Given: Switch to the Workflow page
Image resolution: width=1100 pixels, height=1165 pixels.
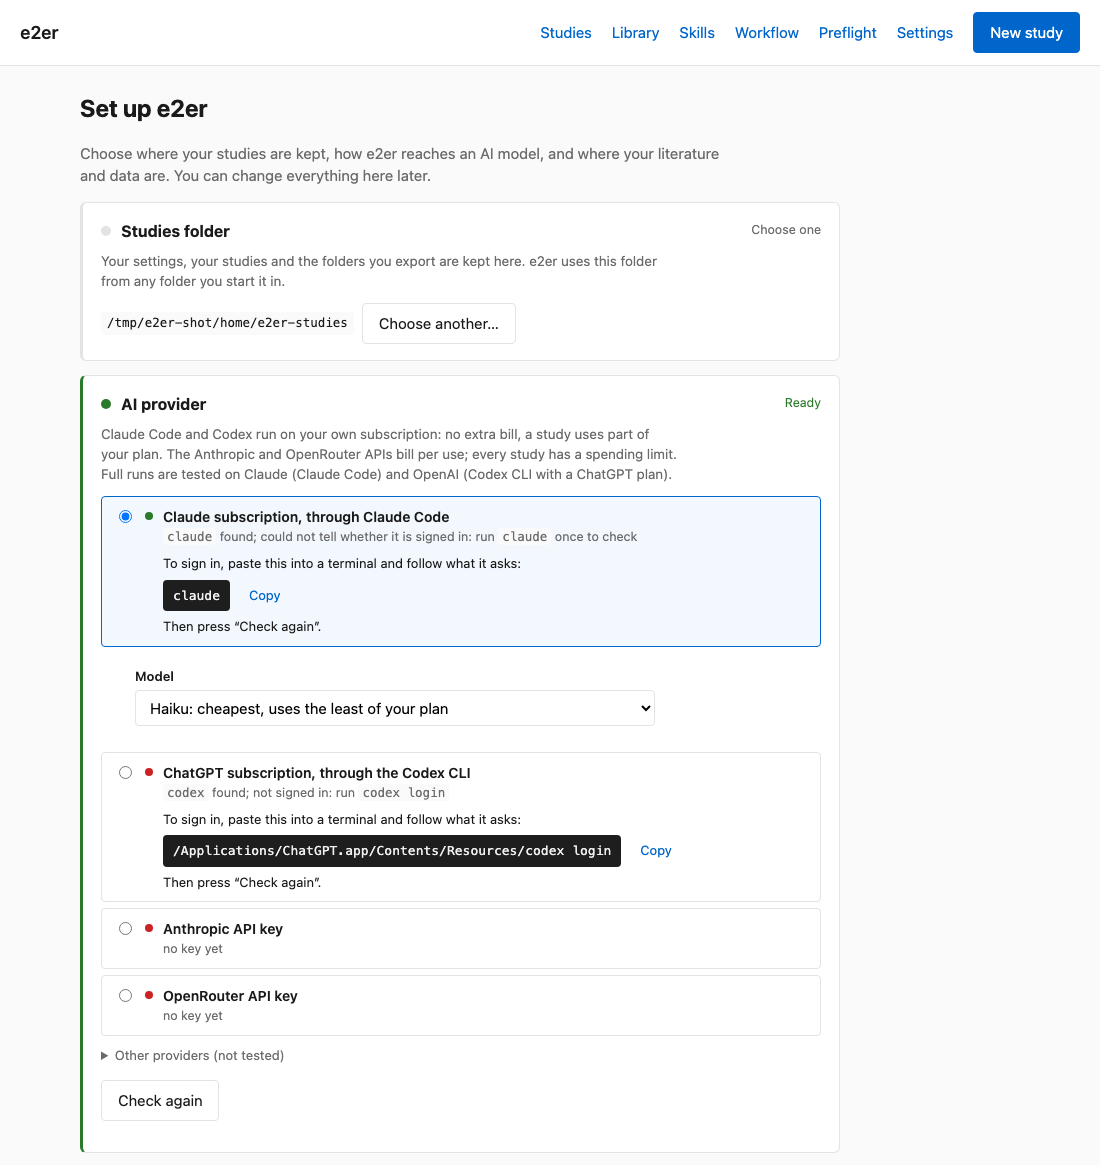Looking at the screenshot, I should pyautogui.click(x=767, y=33).
